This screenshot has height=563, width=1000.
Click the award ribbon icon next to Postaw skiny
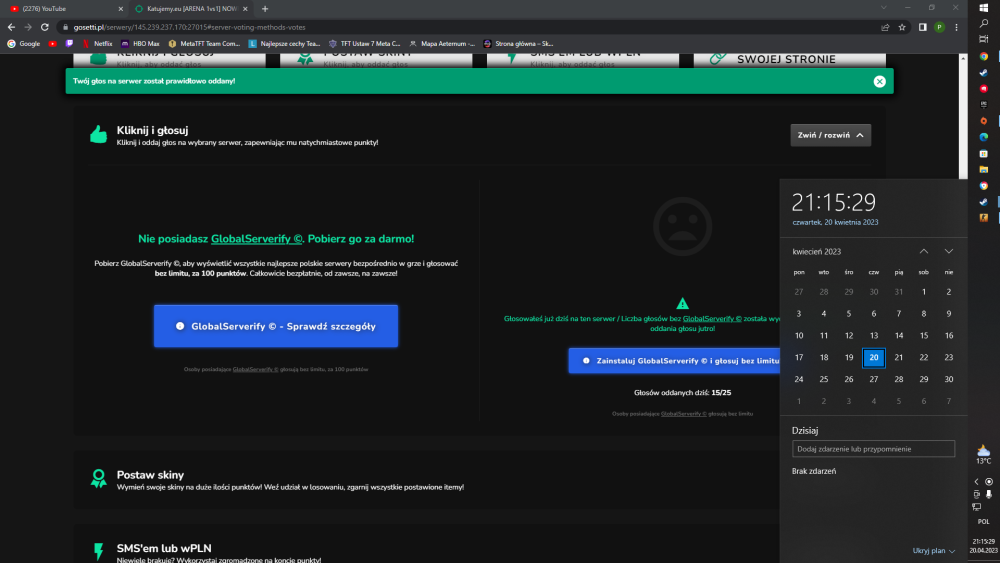(98, 479)
